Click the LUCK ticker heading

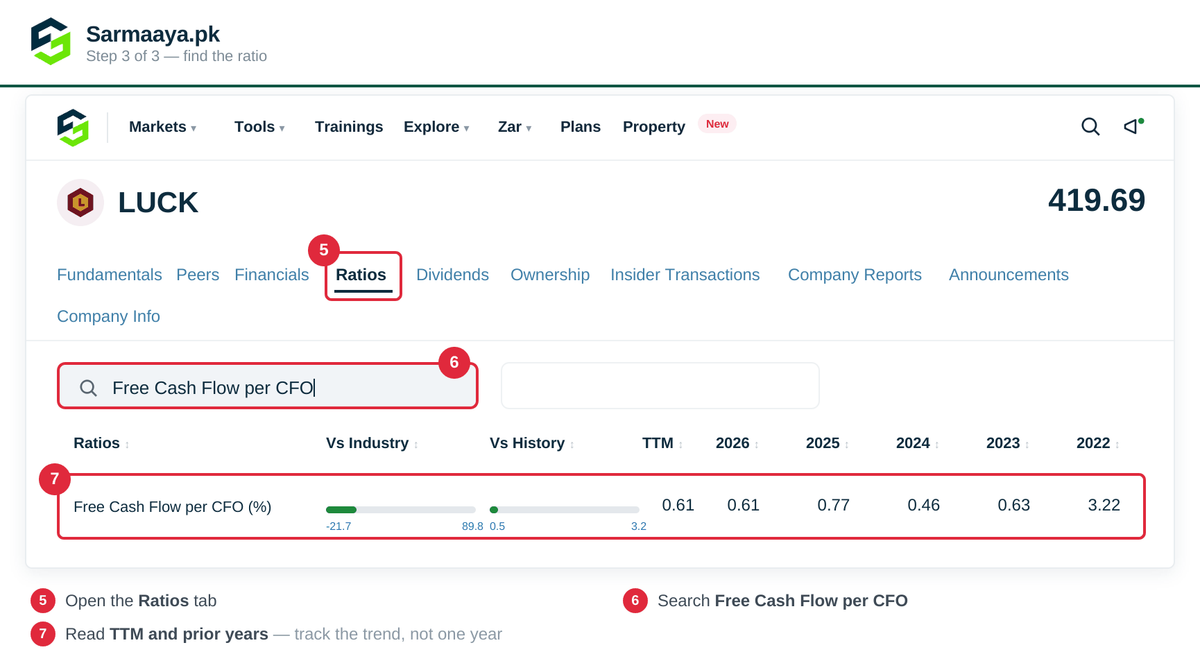tap(158, 203)
